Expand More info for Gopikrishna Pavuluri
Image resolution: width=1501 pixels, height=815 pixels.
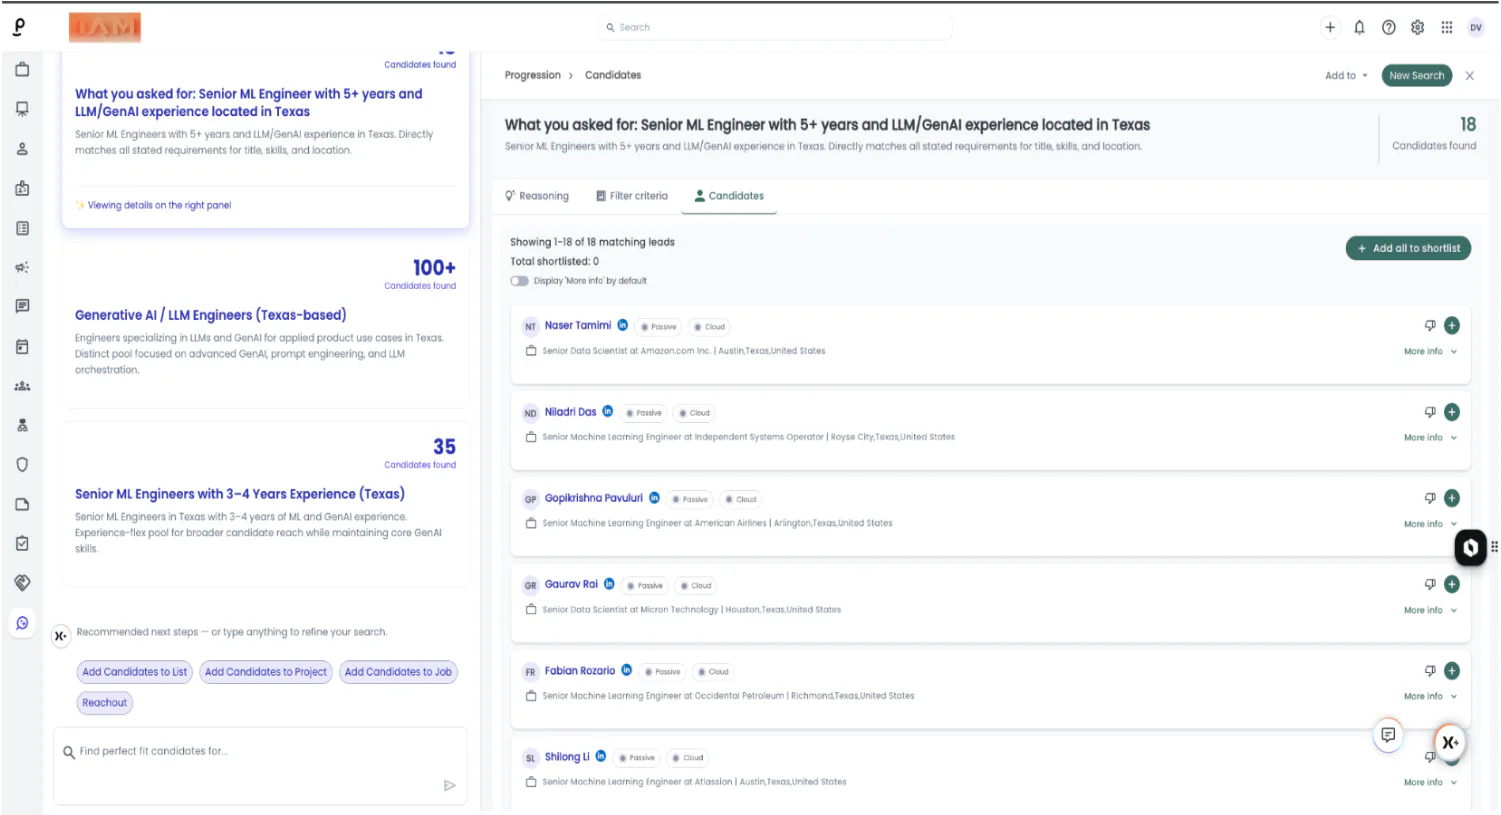coord(1430,524)
